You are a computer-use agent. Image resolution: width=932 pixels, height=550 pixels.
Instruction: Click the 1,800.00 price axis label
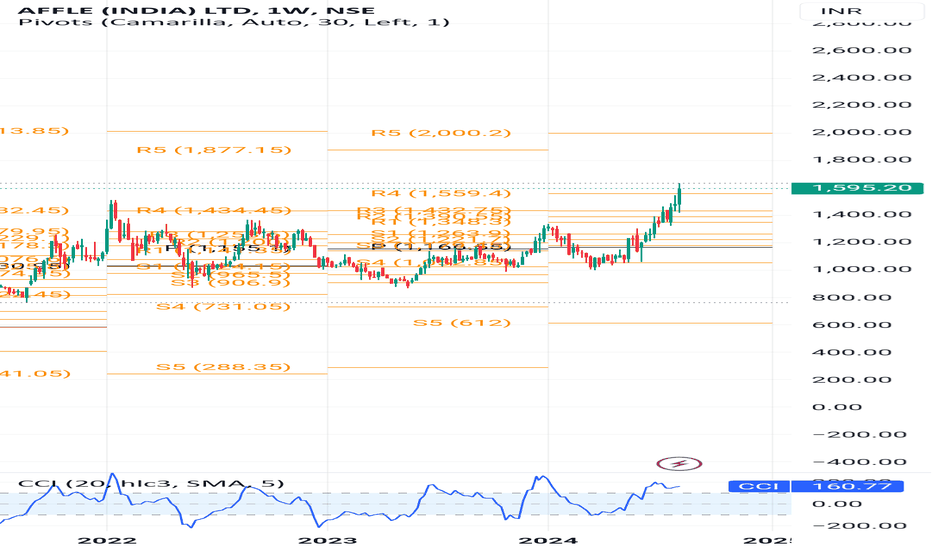862,159
